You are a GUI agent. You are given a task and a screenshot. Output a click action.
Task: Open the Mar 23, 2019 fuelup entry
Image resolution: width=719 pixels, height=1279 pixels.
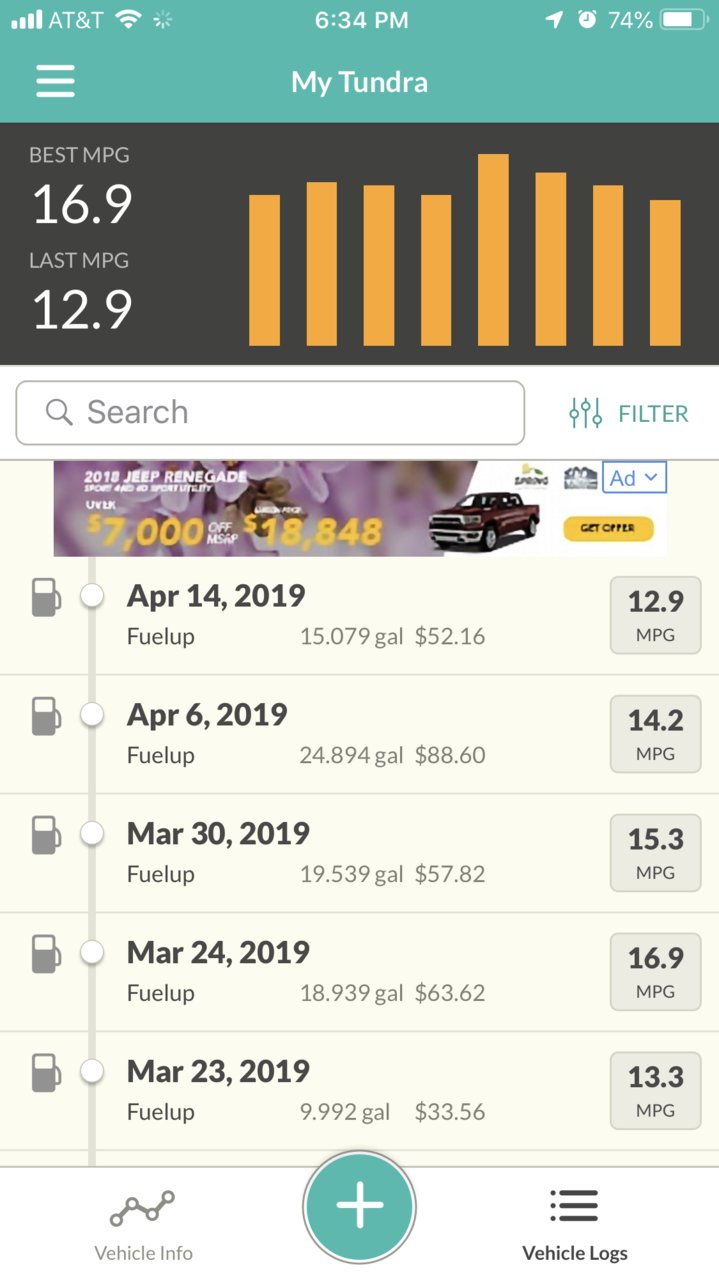[359, 1091]
